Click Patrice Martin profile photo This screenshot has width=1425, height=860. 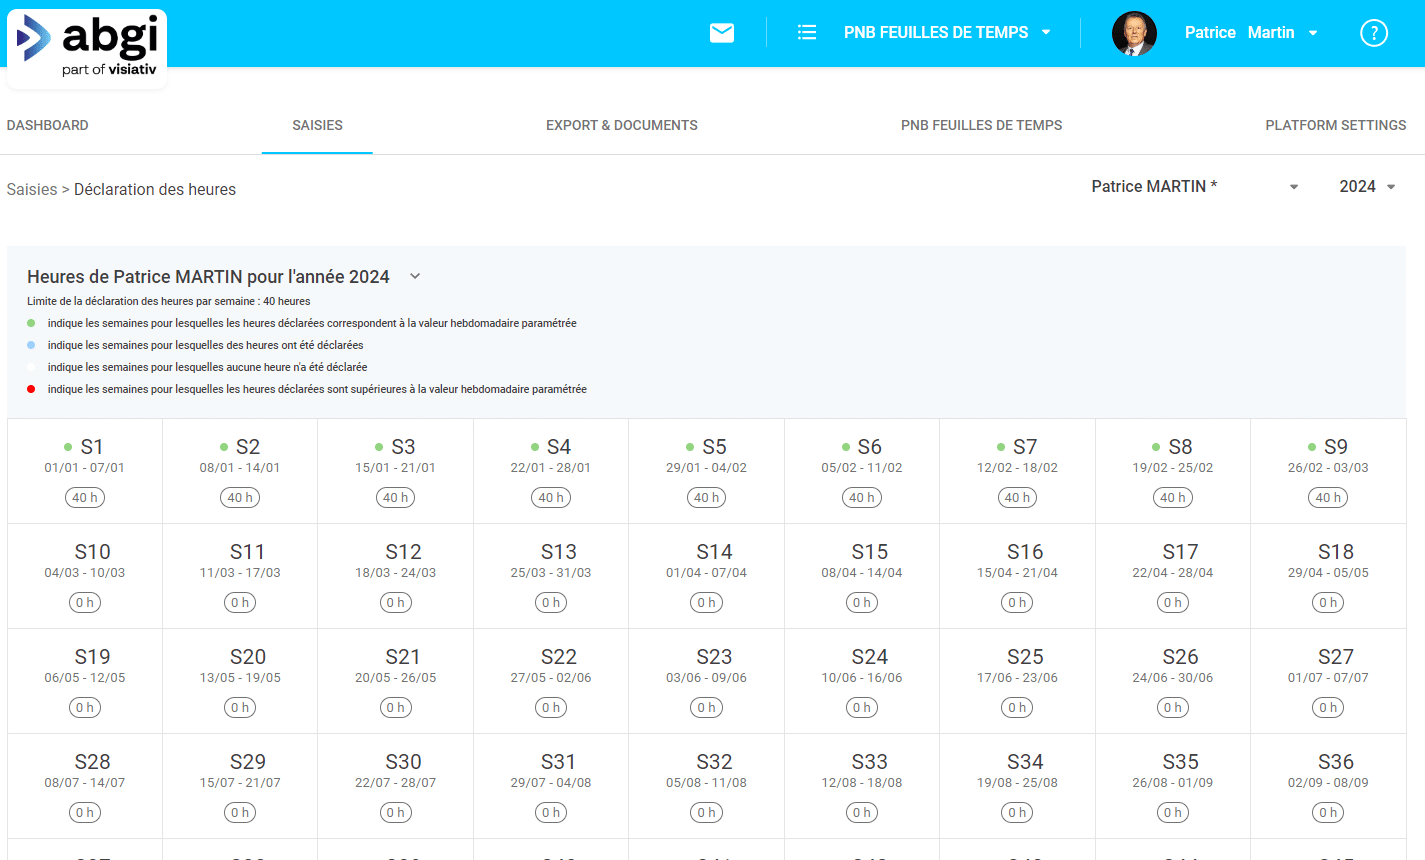(x=1134, y=33)
